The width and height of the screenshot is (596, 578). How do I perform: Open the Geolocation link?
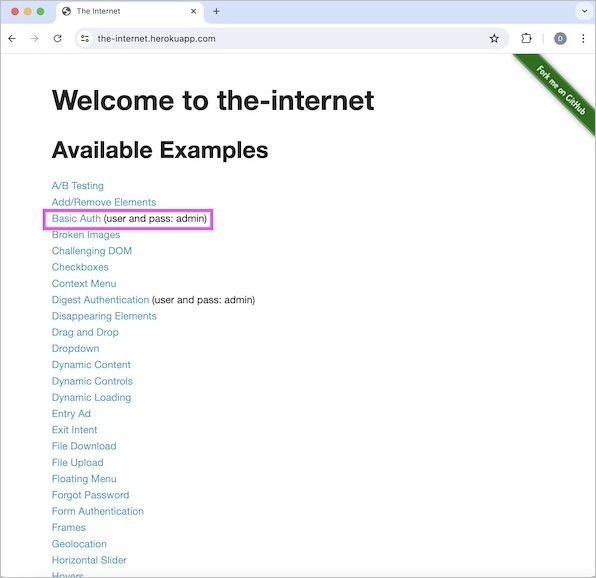pyautogui.click(x=79, y=544)
